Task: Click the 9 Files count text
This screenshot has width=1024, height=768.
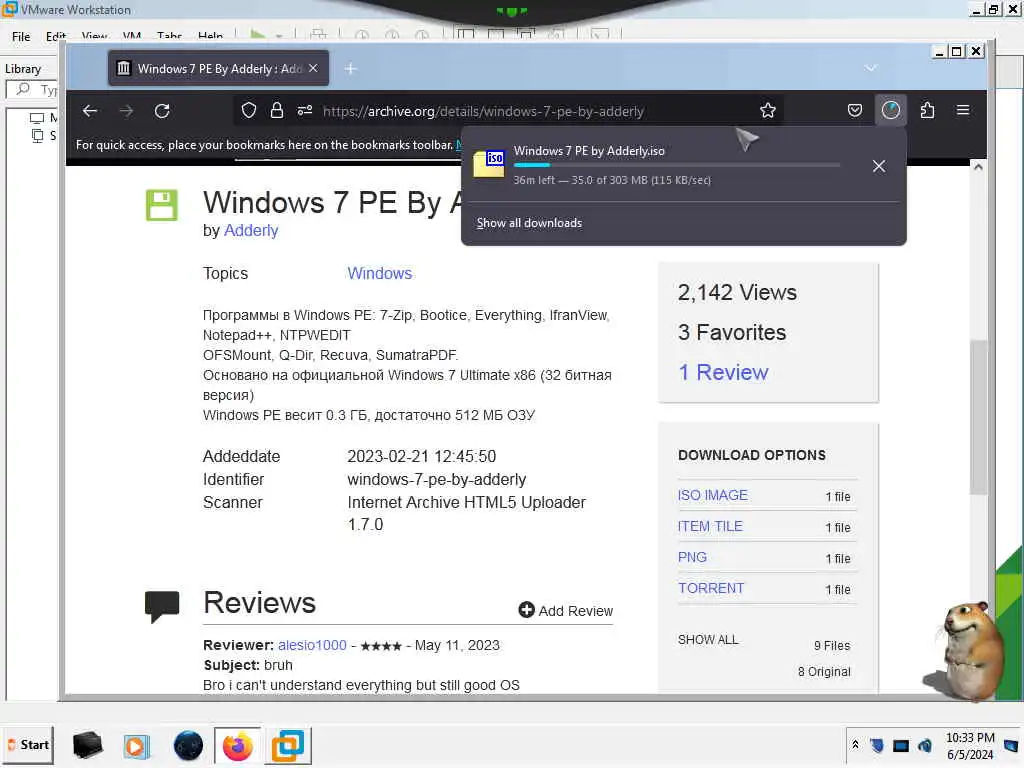Action: 832,646
